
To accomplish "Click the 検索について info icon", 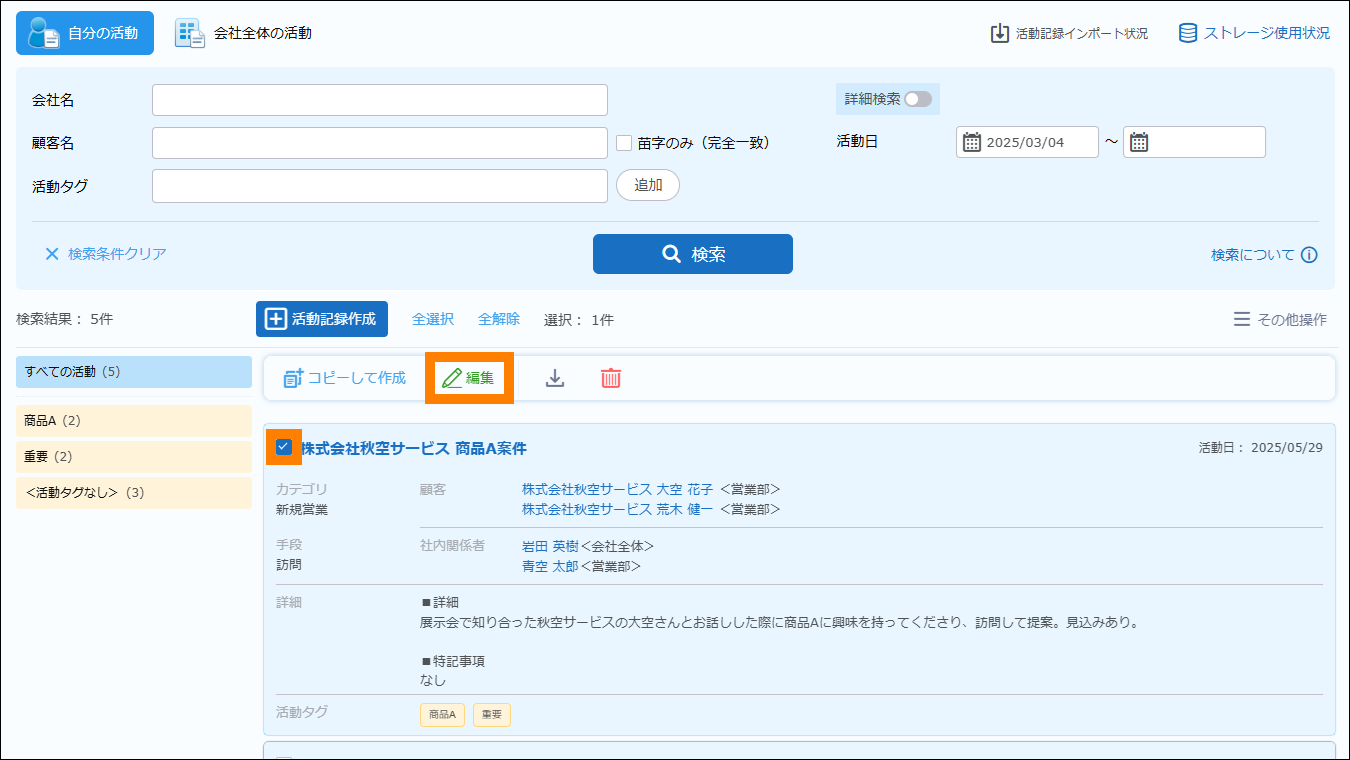I will pyautogui.click(x=1309, y=255).
